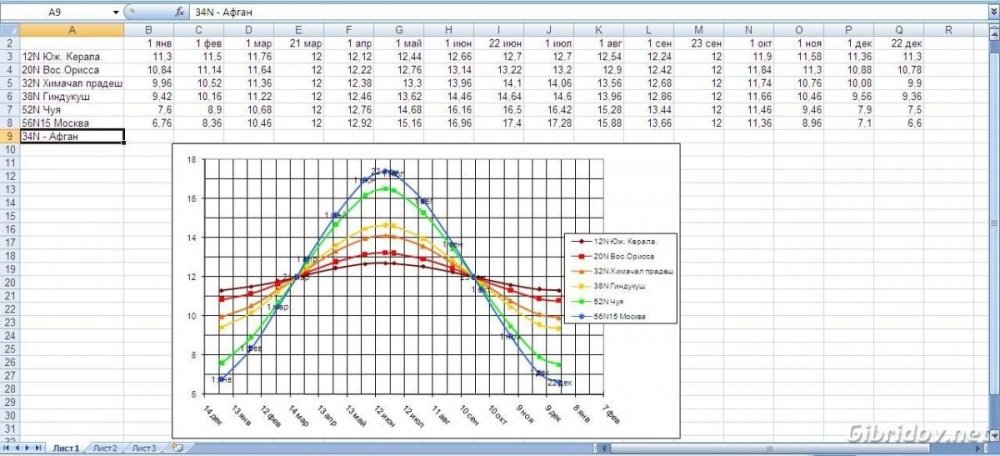The image size is (1000, 456).
Task: Select the Лист1 sheet tab
Action: pyautogui.click(x=66, y=448)
